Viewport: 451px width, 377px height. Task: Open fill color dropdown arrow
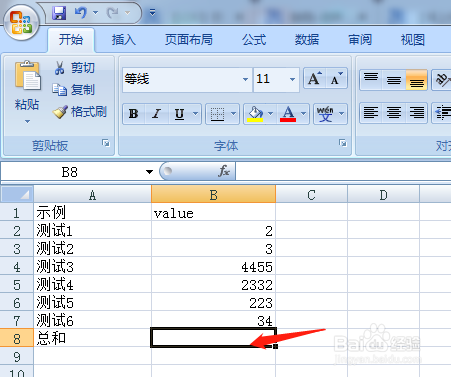click(x=271, y=114)
